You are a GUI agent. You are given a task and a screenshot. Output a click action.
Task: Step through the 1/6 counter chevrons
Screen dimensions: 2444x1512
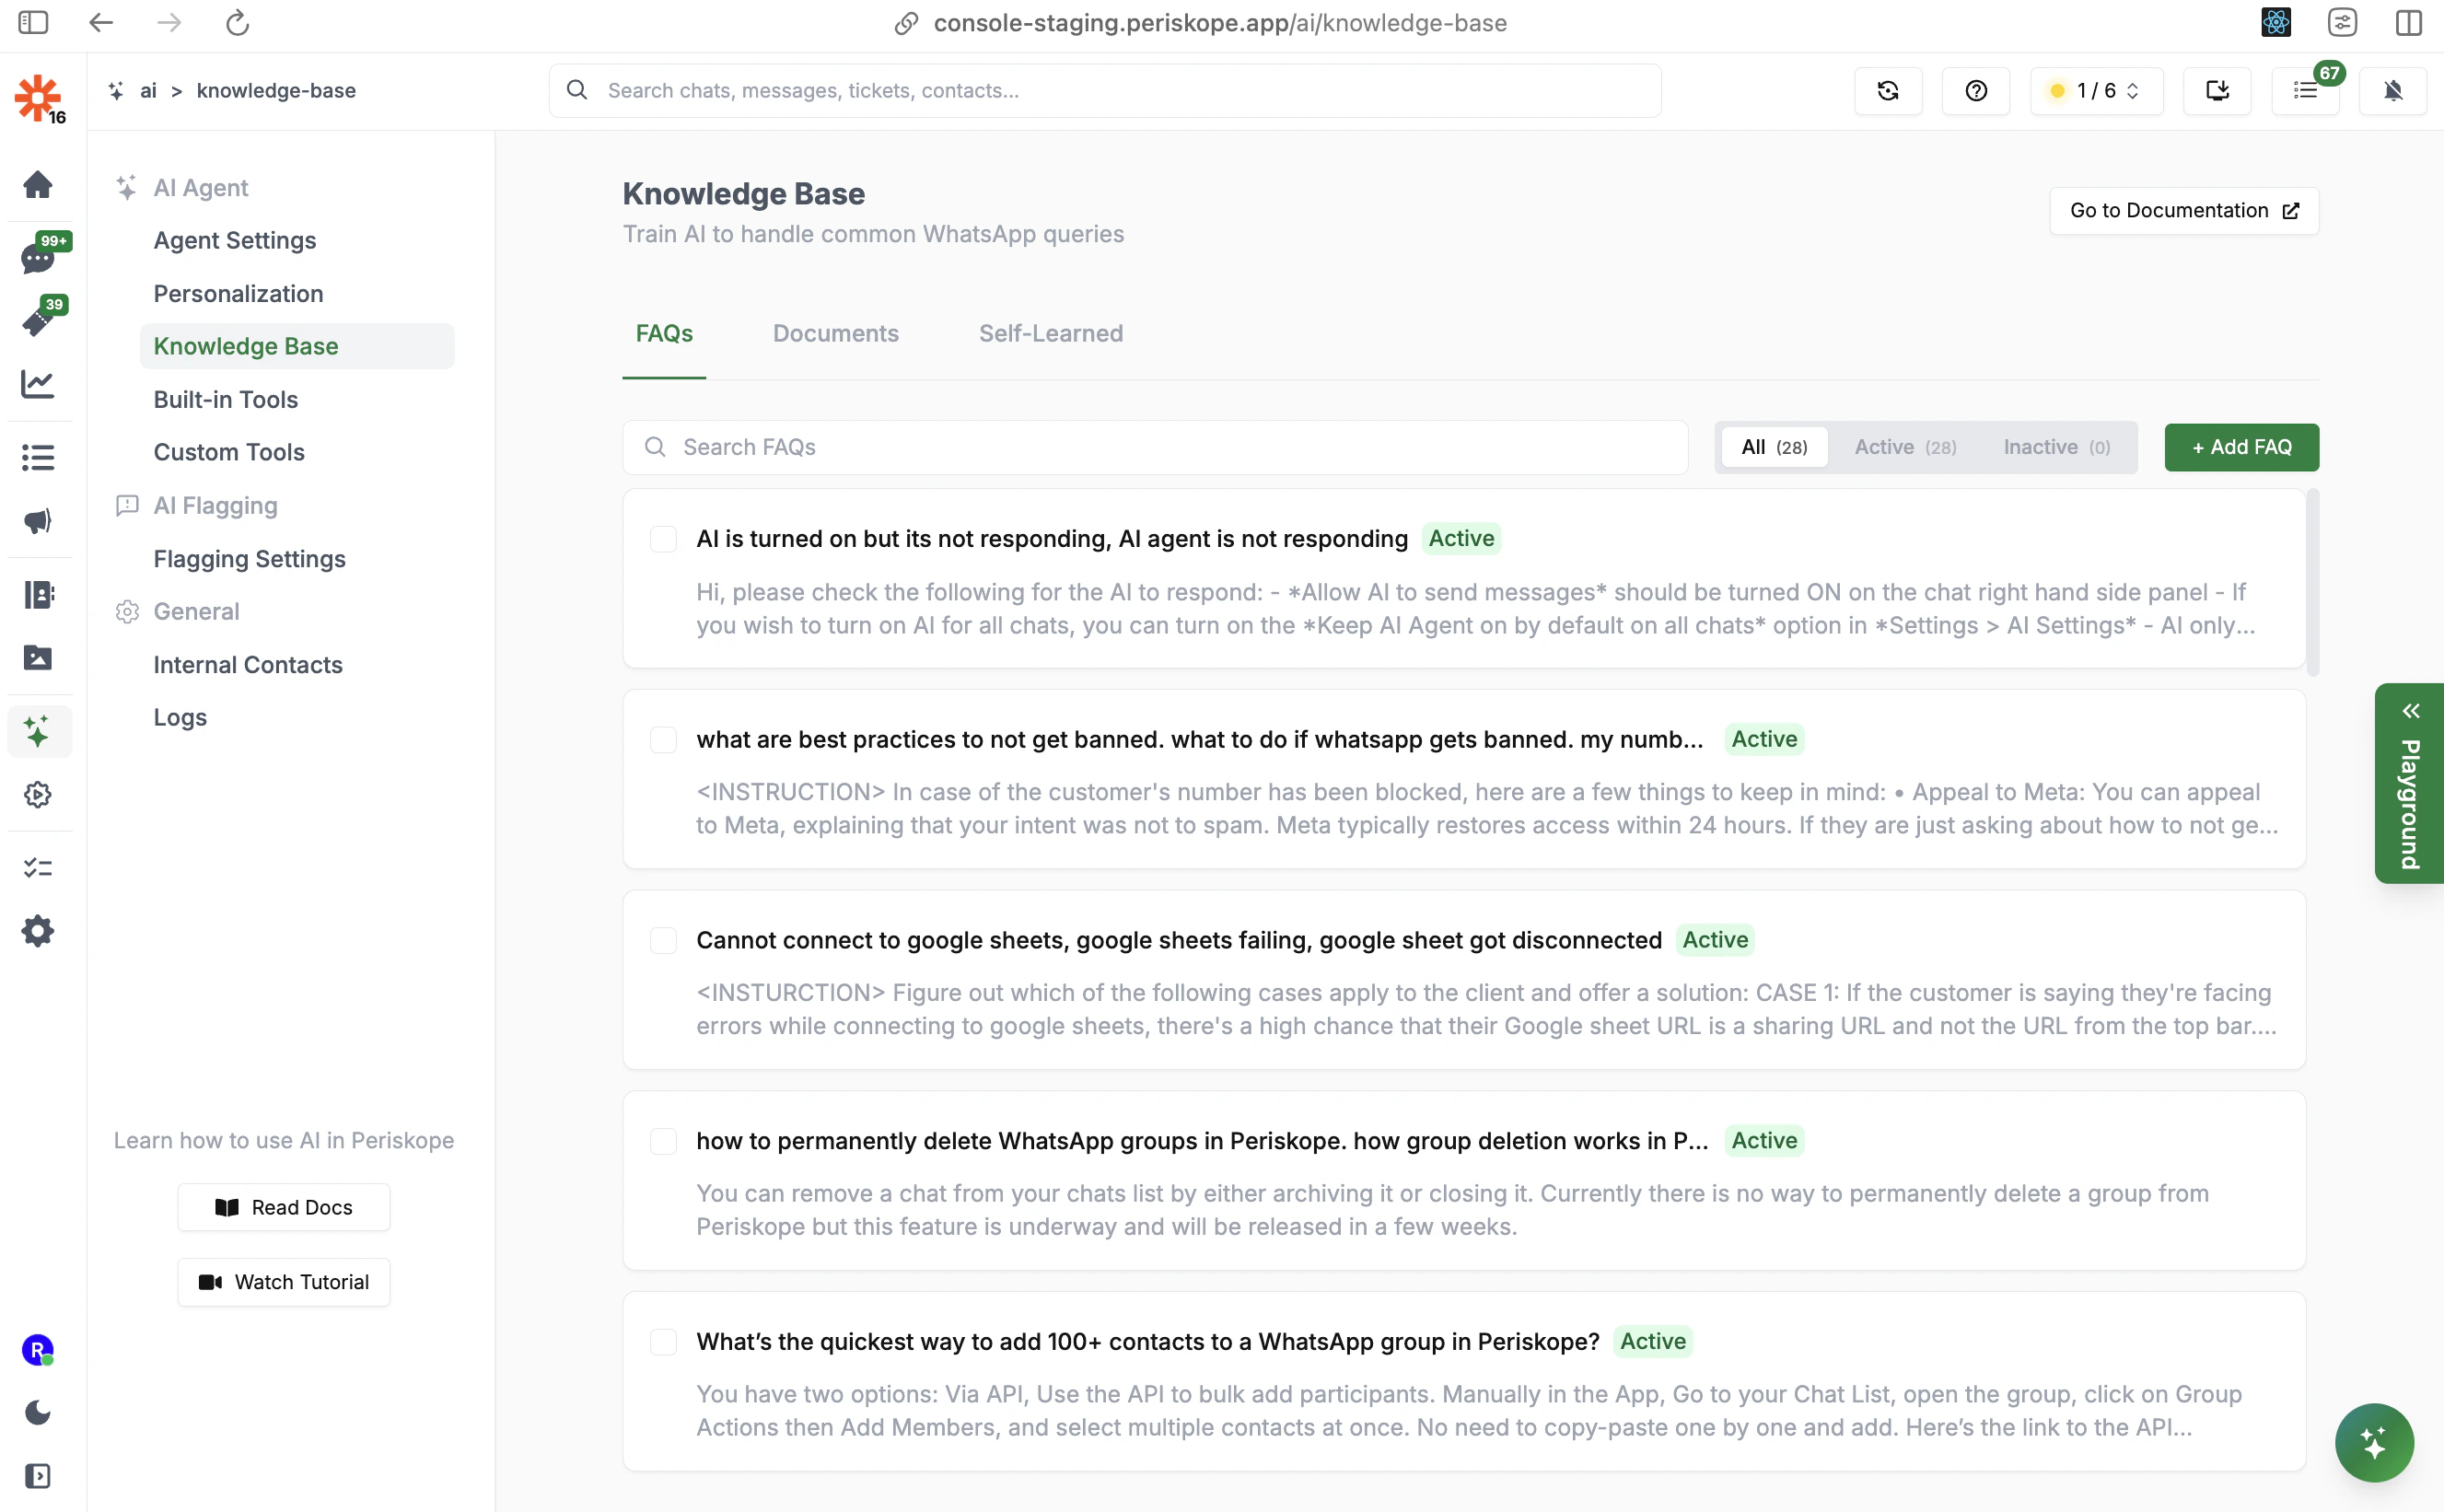(2131, 91)
